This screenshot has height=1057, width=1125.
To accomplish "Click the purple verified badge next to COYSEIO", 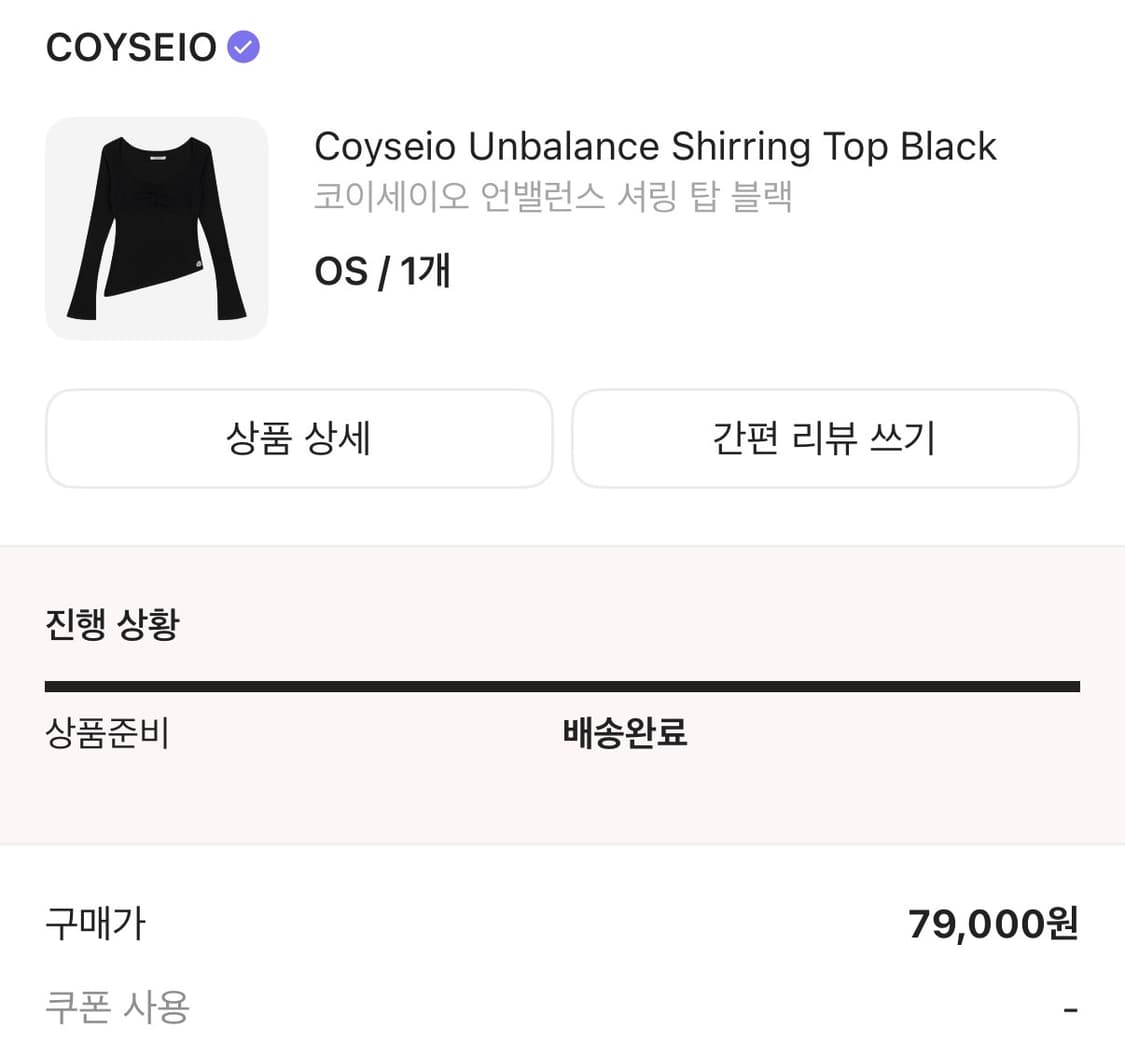I will coord(242,46).
